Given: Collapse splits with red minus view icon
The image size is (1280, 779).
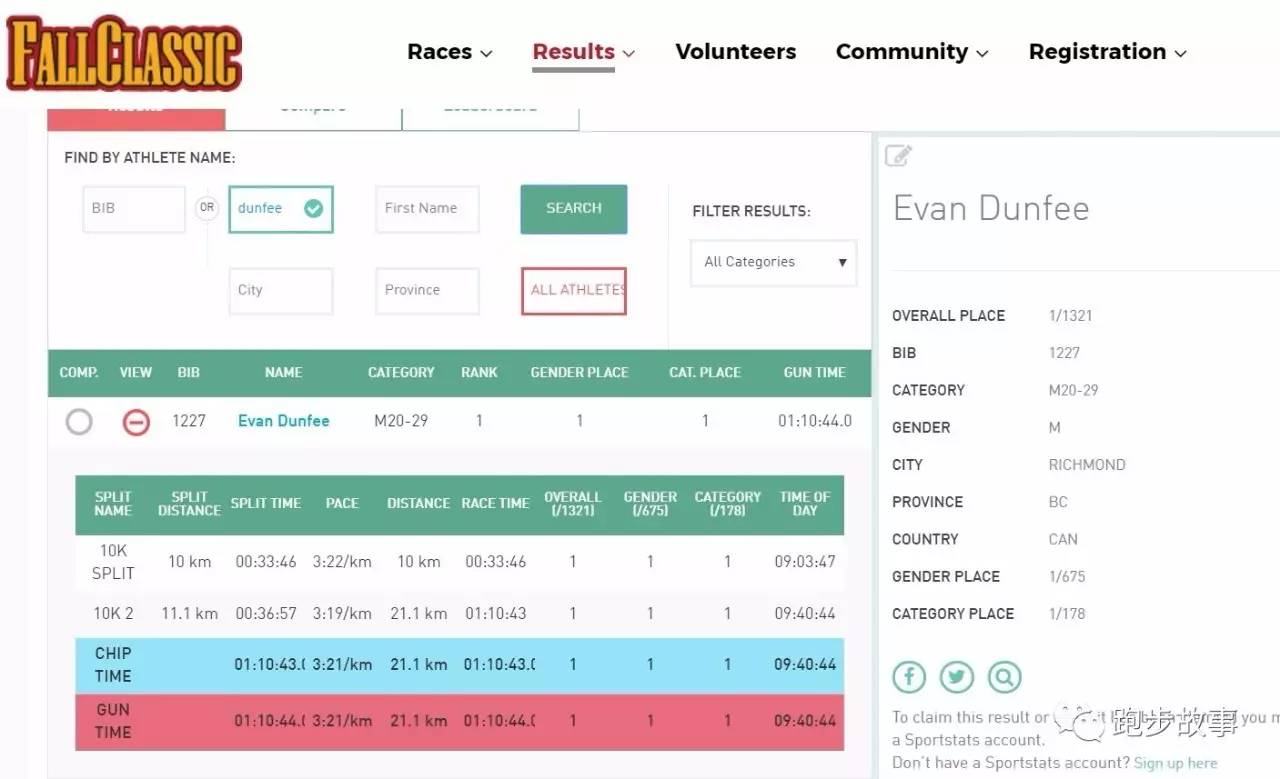Looking at the screenshot, I should tap(136, 422).
